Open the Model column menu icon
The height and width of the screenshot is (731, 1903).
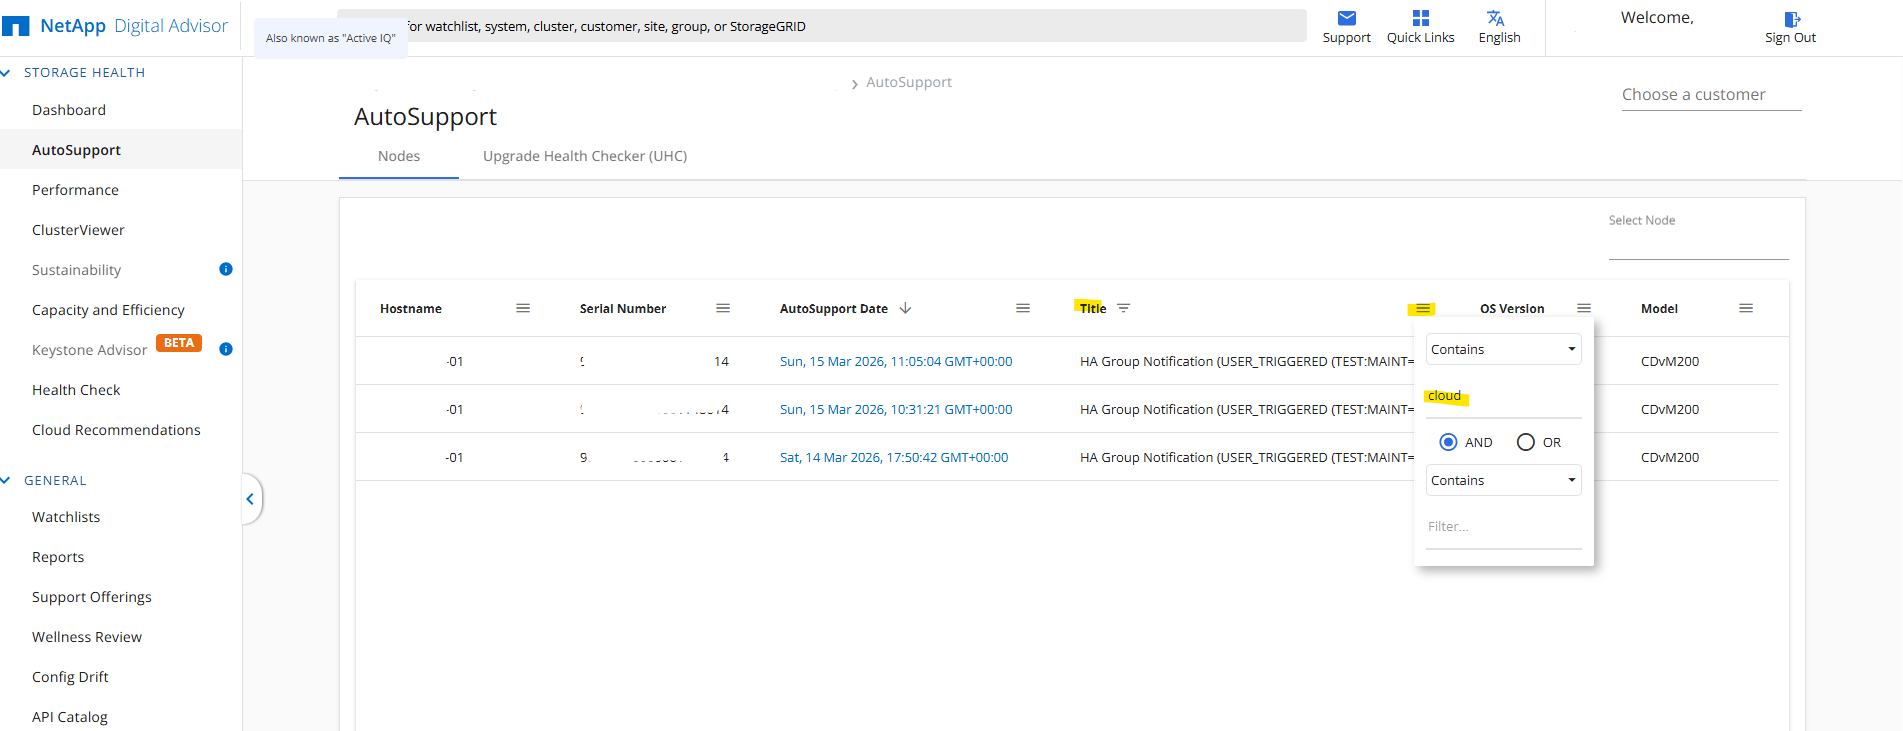tap(1746, 308)
